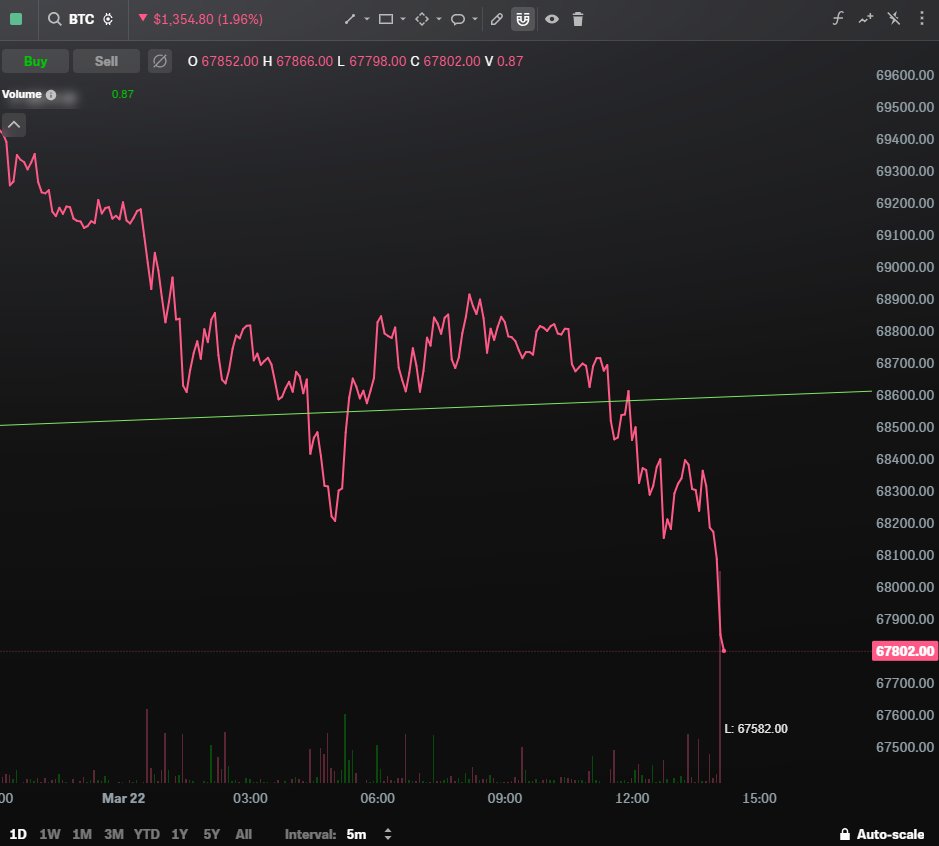939x846 pixels.
Task: Click the slashed-circle icon beside Sell
Action: [x=160, y=61]
